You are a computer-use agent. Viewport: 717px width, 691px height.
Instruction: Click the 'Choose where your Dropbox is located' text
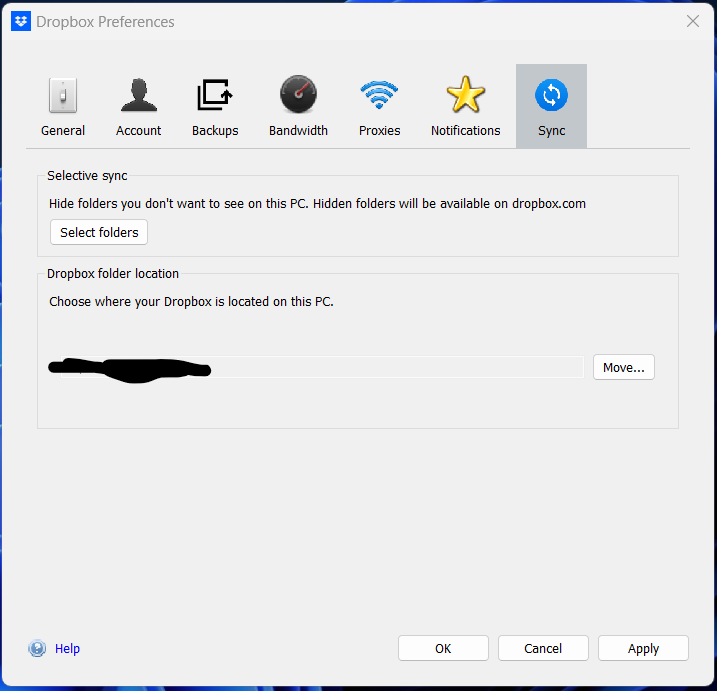pyautogui.click(x=191, y=302)
